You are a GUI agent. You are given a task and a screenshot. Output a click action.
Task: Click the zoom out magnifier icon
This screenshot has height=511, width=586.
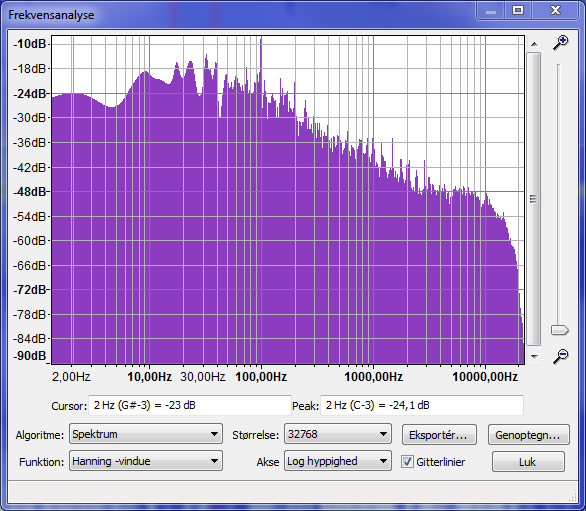[x=561, y=356]
